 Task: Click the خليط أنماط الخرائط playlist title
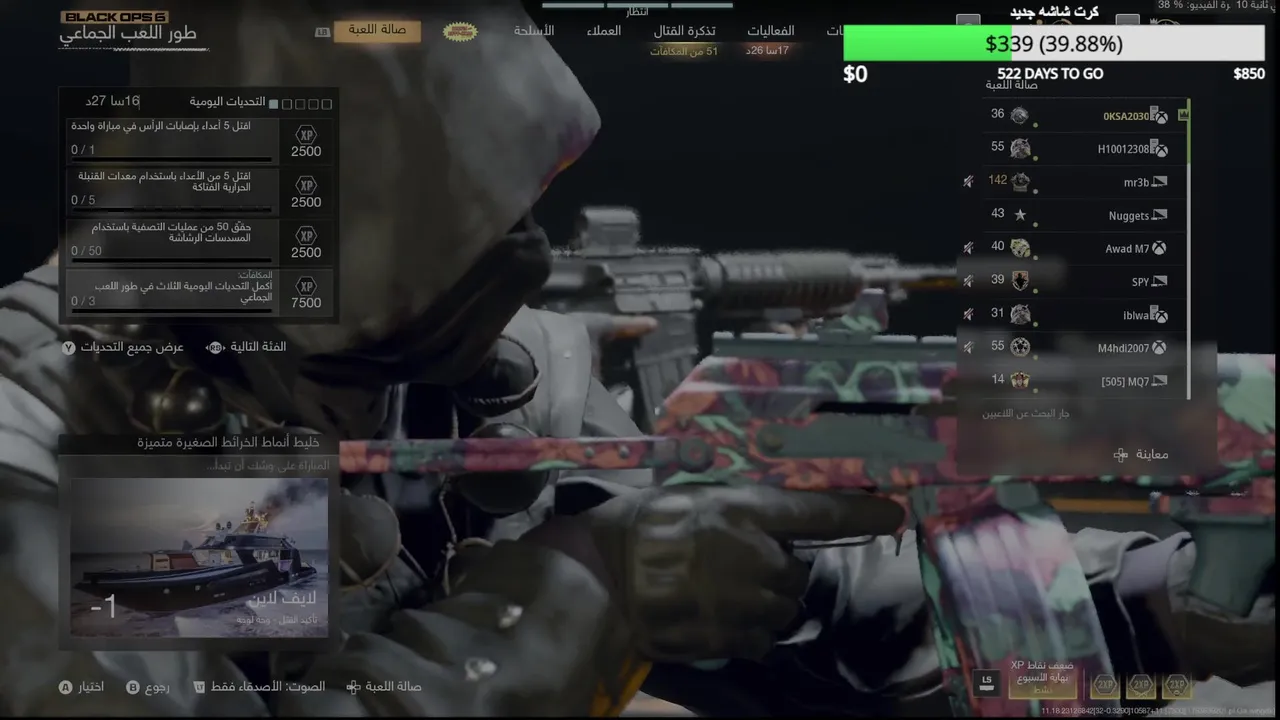point(228,442)
